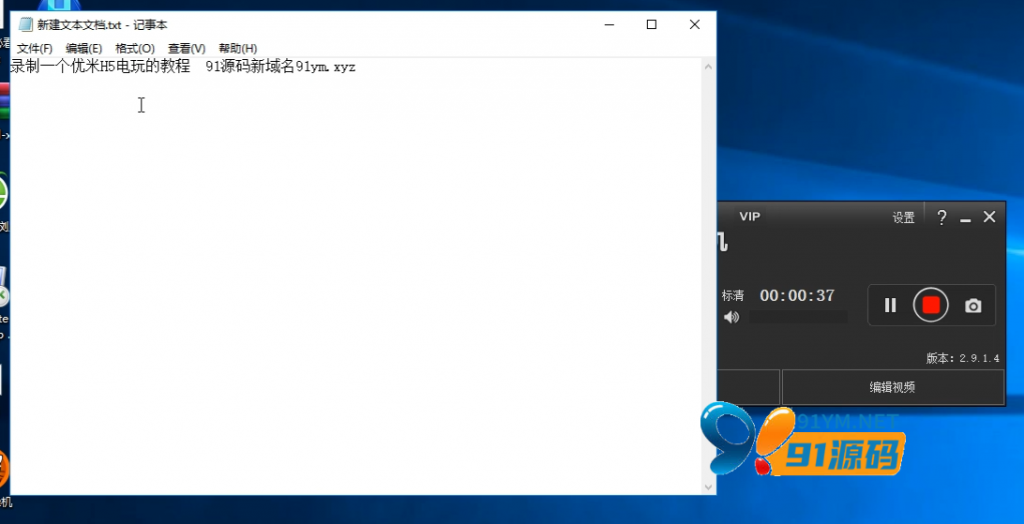Stop the recording with red square button
This screenshot has height=524, width=1024.
click(931, 305)
